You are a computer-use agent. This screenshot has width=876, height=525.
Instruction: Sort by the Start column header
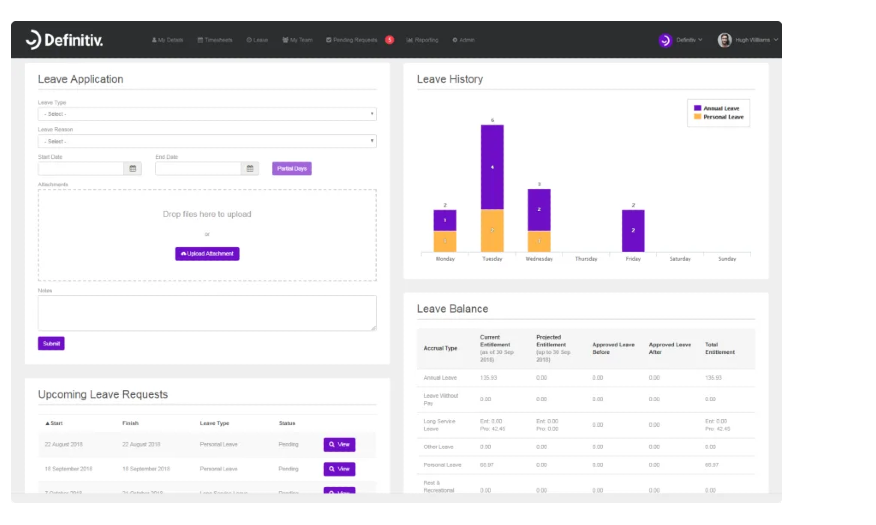coord(54,423)
